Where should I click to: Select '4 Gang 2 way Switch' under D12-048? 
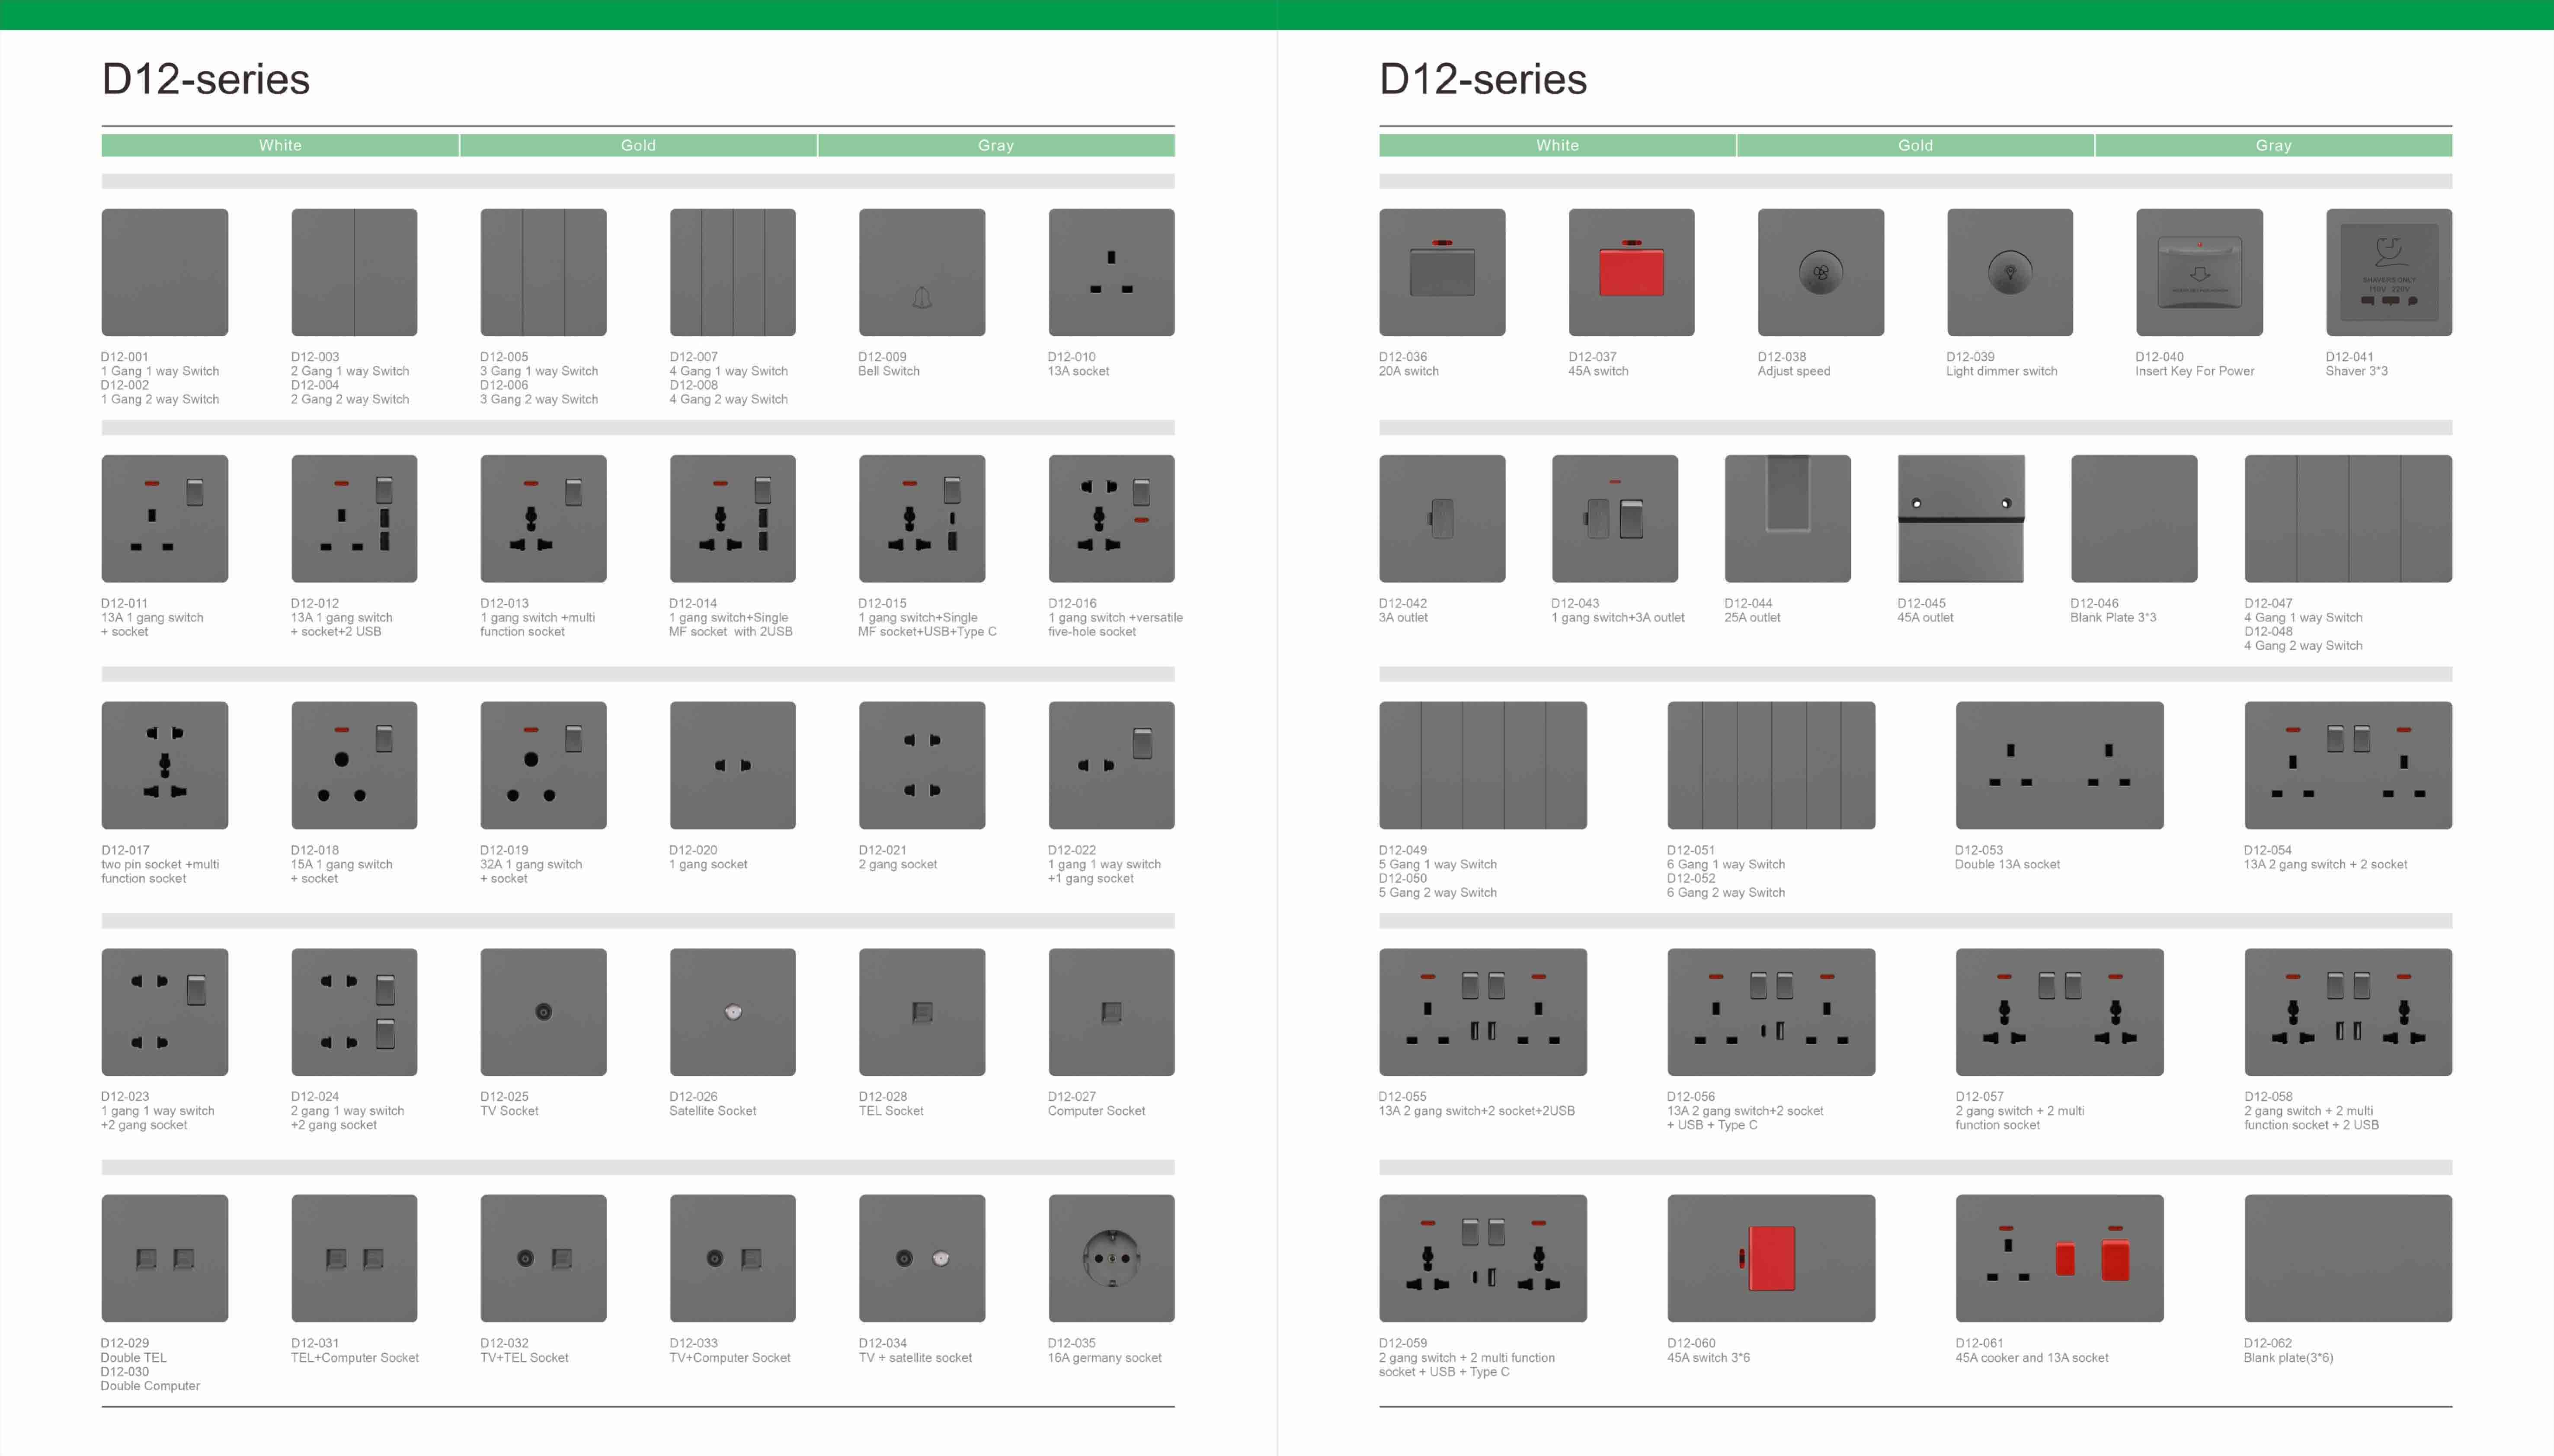pos(2304,646)
